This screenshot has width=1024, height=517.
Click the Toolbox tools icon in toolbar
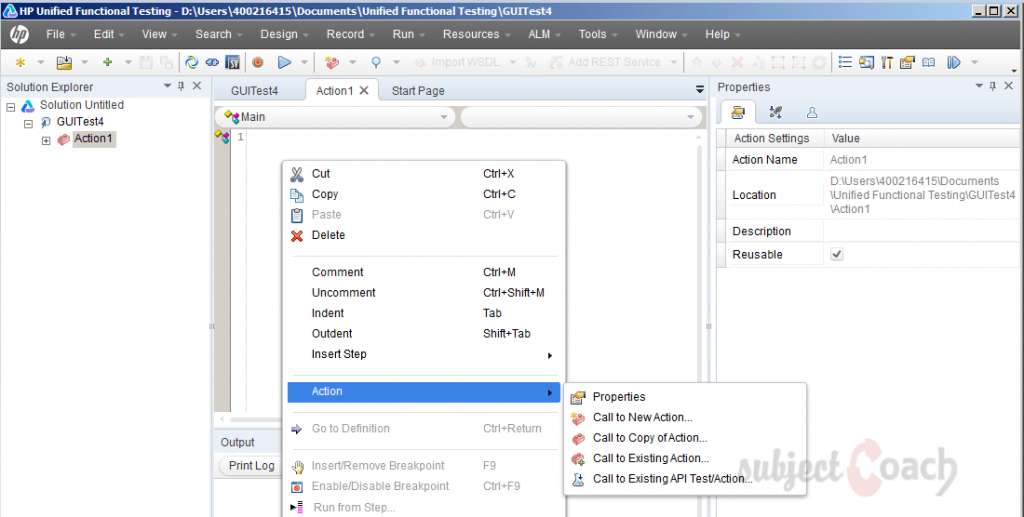coord(887,63)
